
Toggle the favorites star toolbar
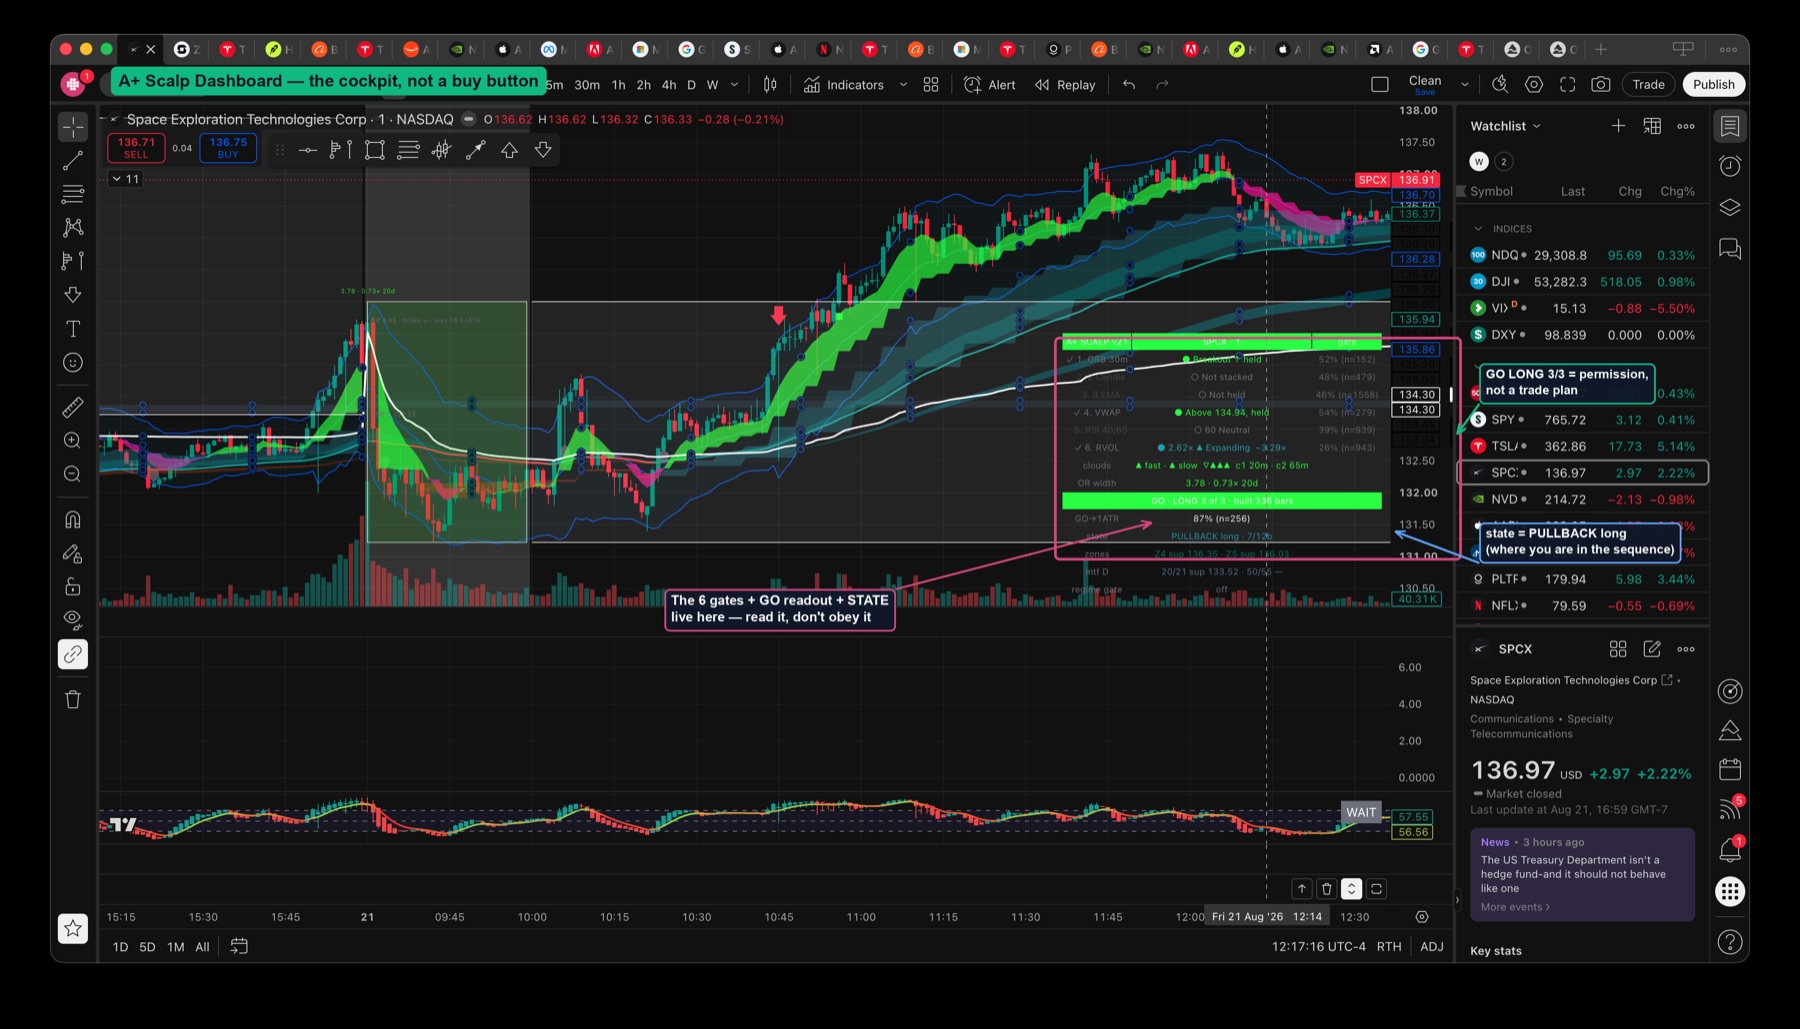click(x=73, y=929)
